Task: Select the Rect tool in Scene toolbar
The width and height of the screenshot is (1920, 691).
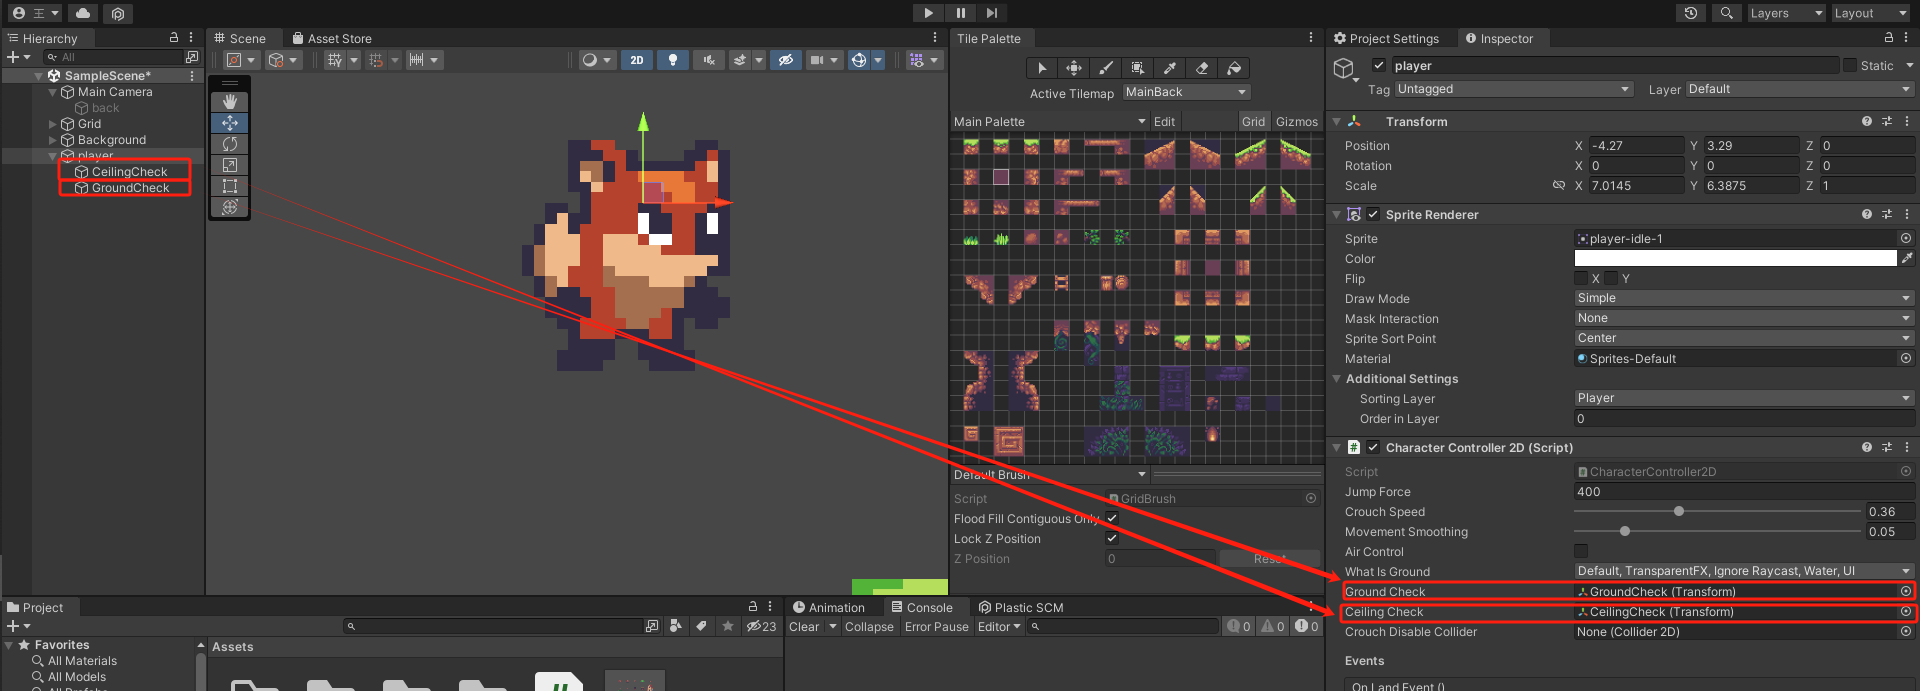Action: coord(230,186)
